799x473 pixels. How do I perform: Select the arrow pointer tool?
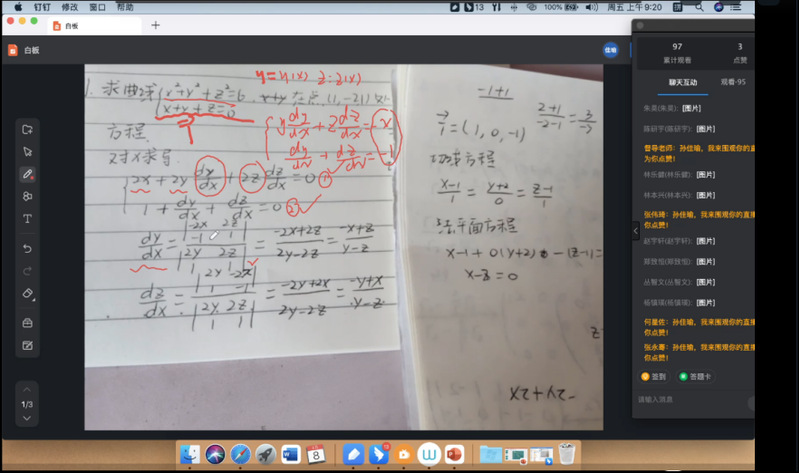[27, 152]
